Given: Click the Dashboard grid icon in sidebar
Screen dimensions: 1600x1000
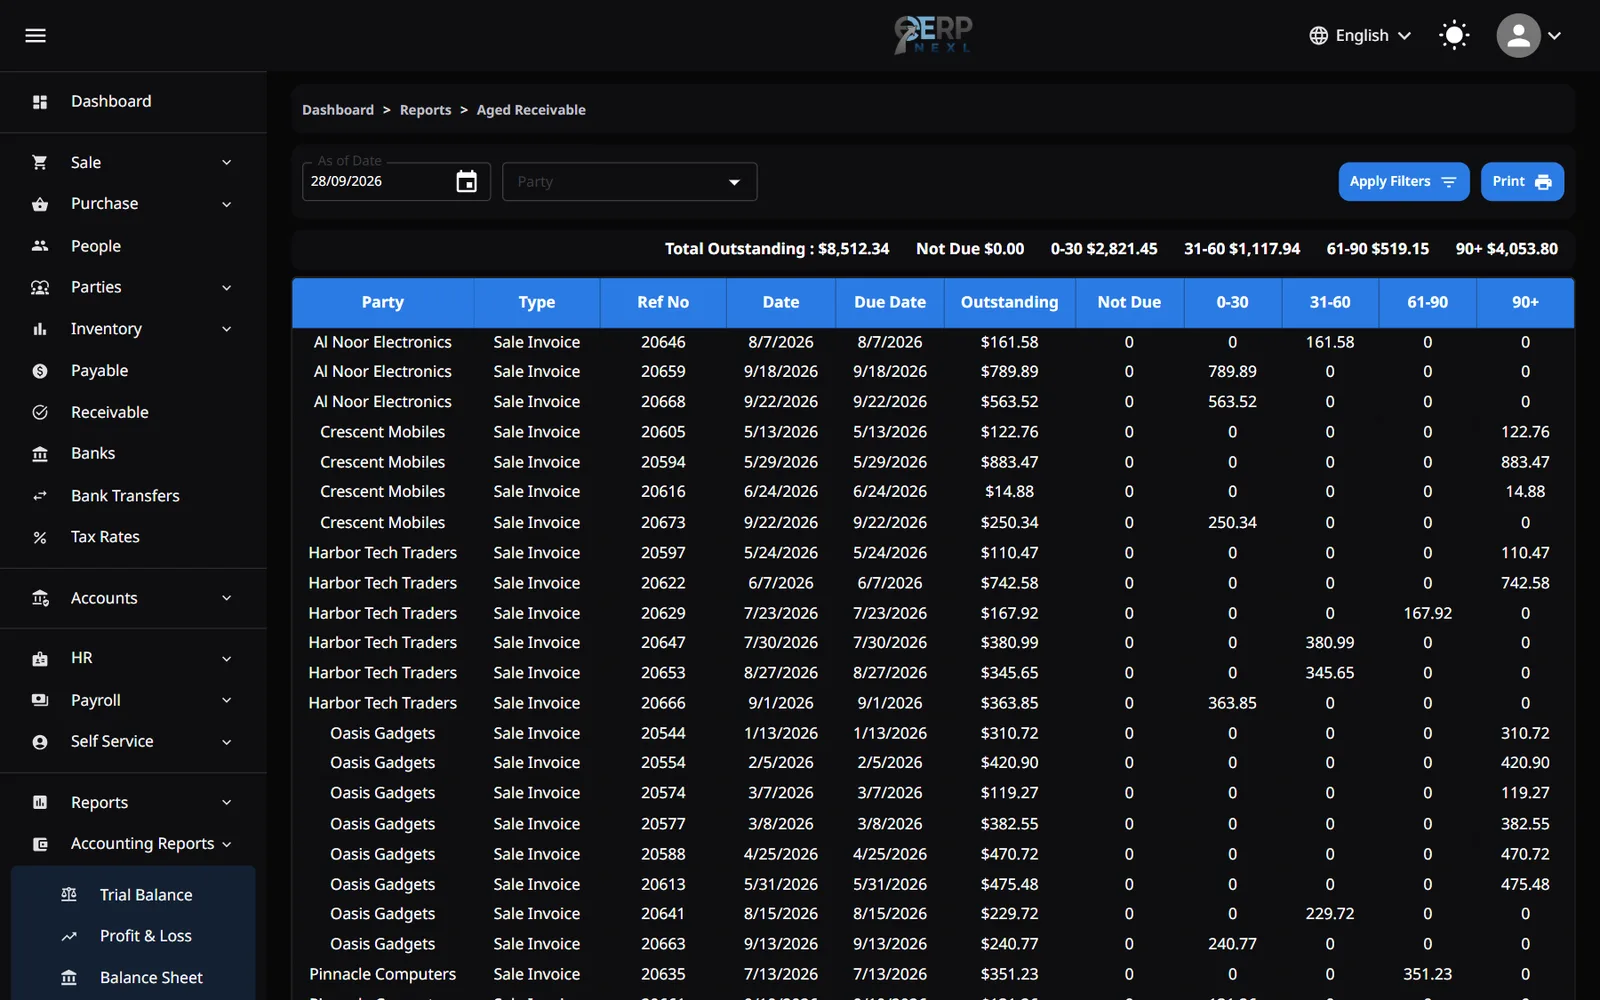Looking at the screenshot, I should pos(40,102).
